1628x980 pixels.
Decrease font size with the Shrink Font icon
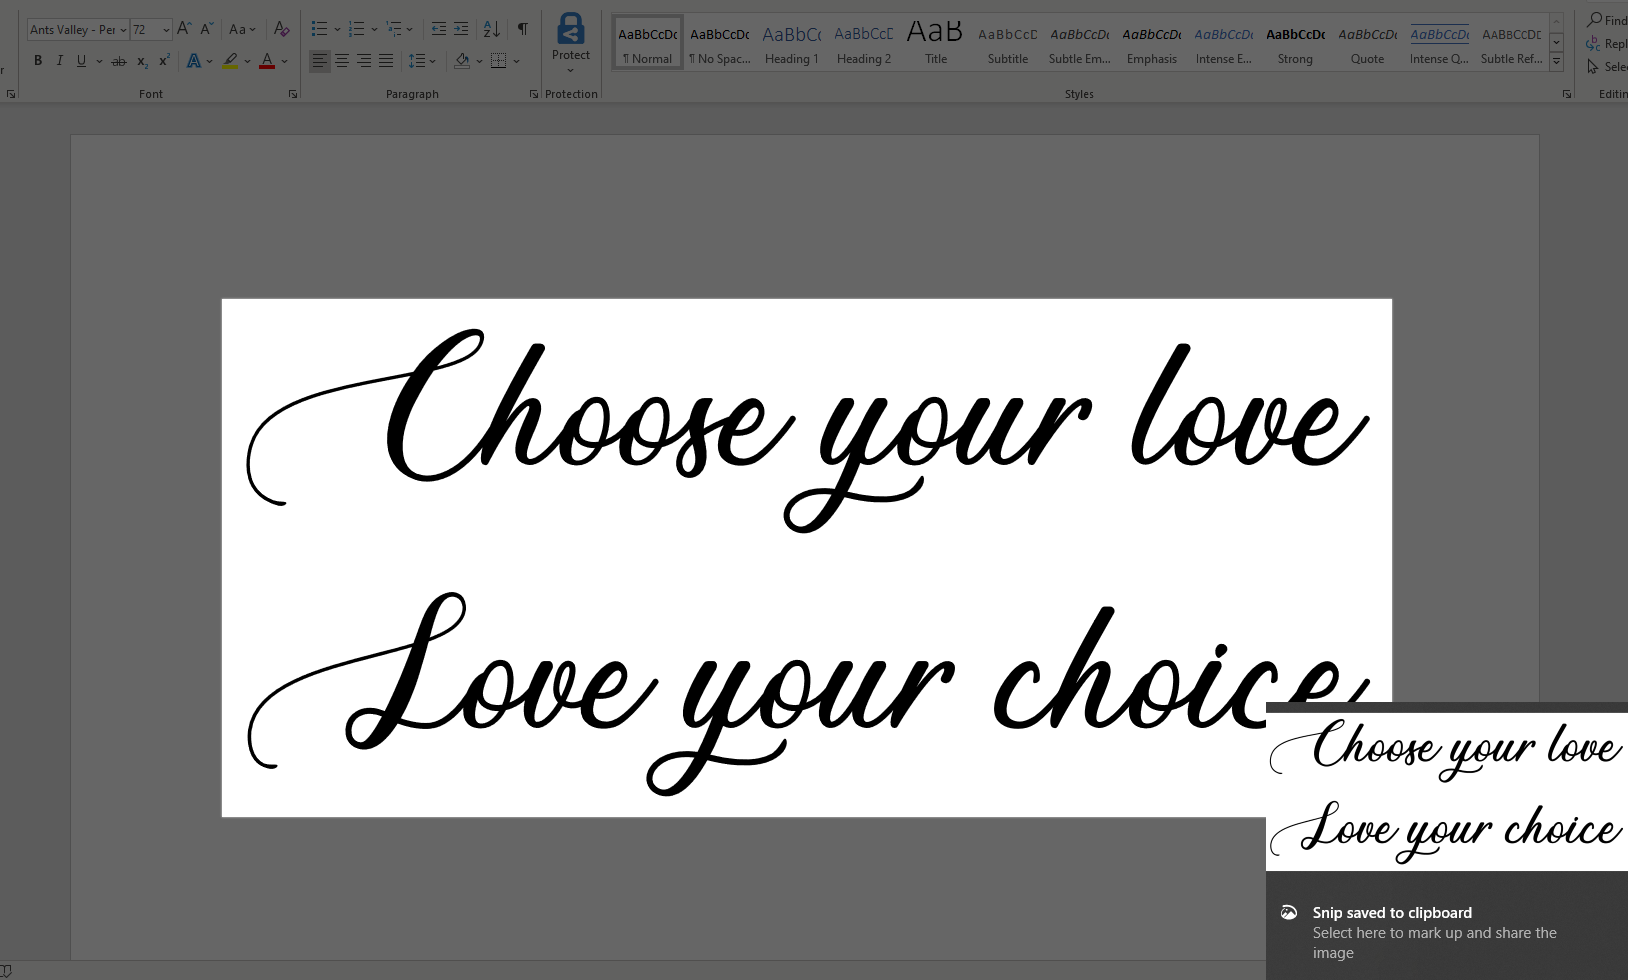click(207, 29)
